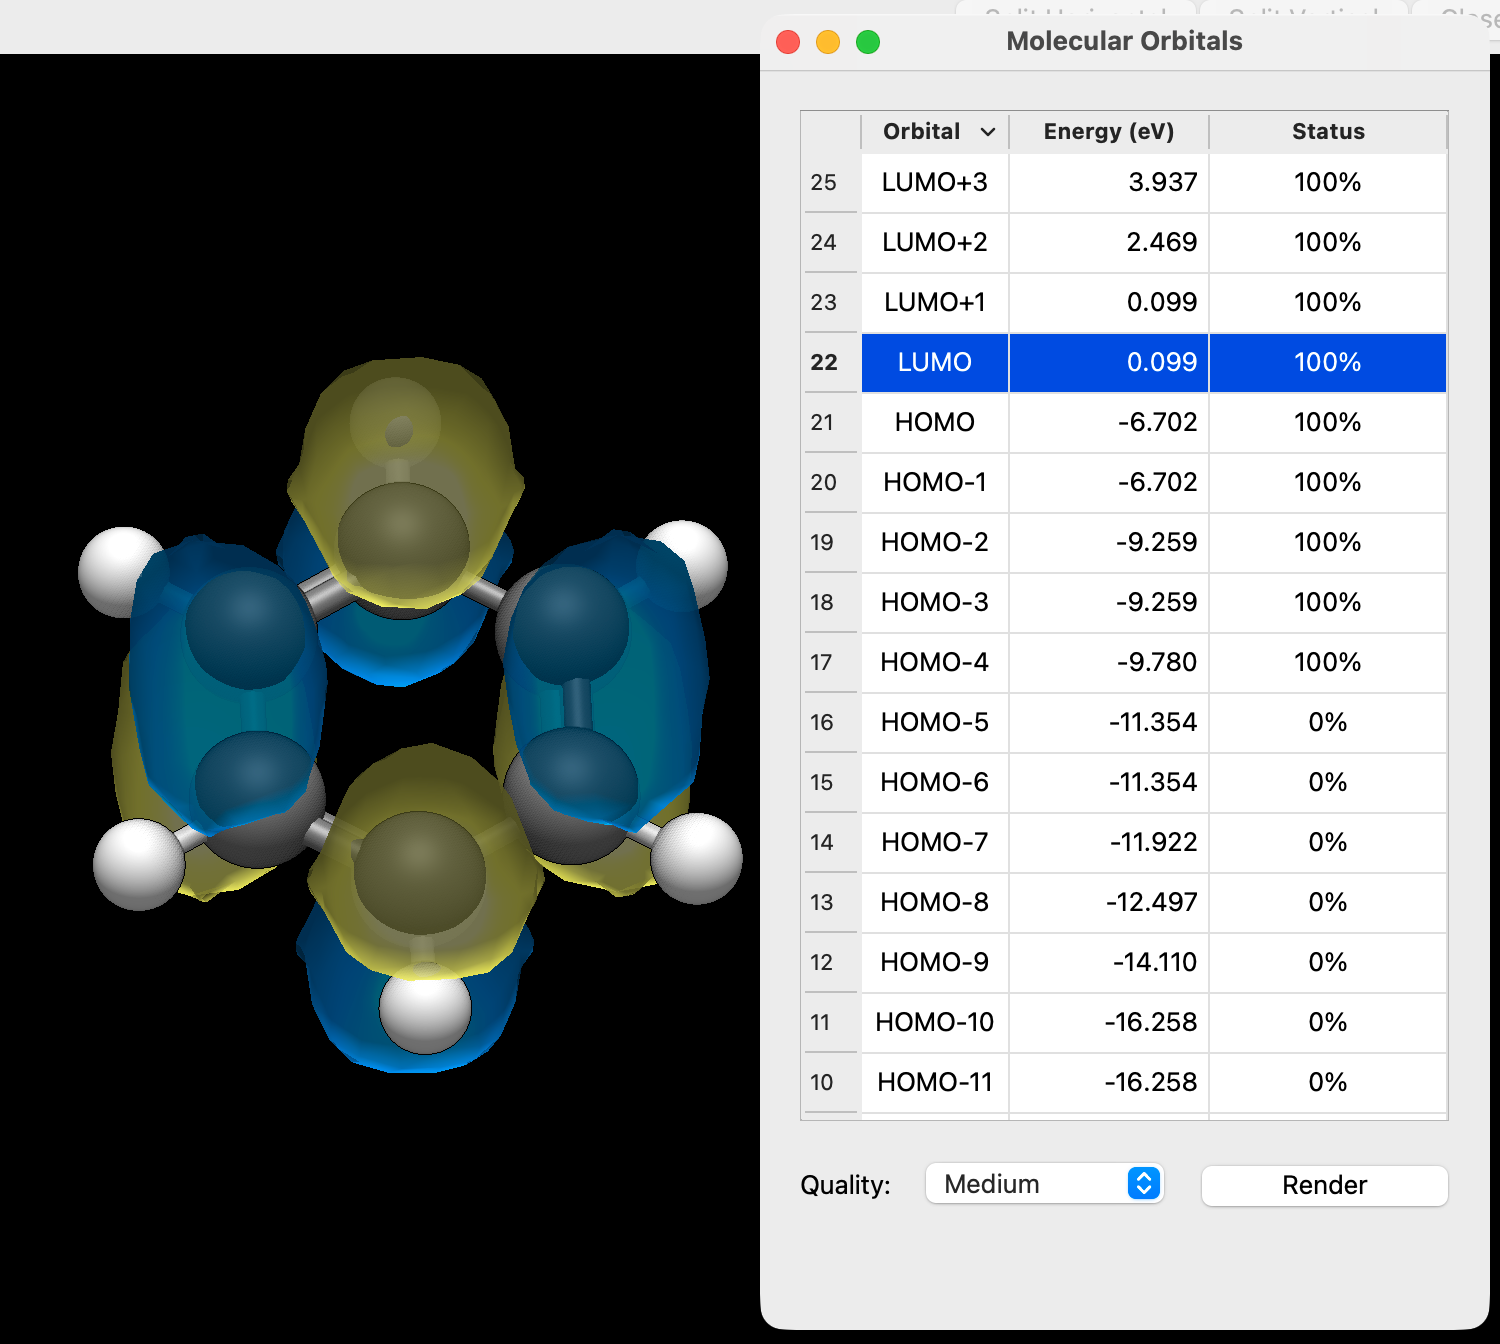Viewport: 1500px width, 1344px height.
Task: Click the 0% status of HOMO-7
Action: (1327, 842)
